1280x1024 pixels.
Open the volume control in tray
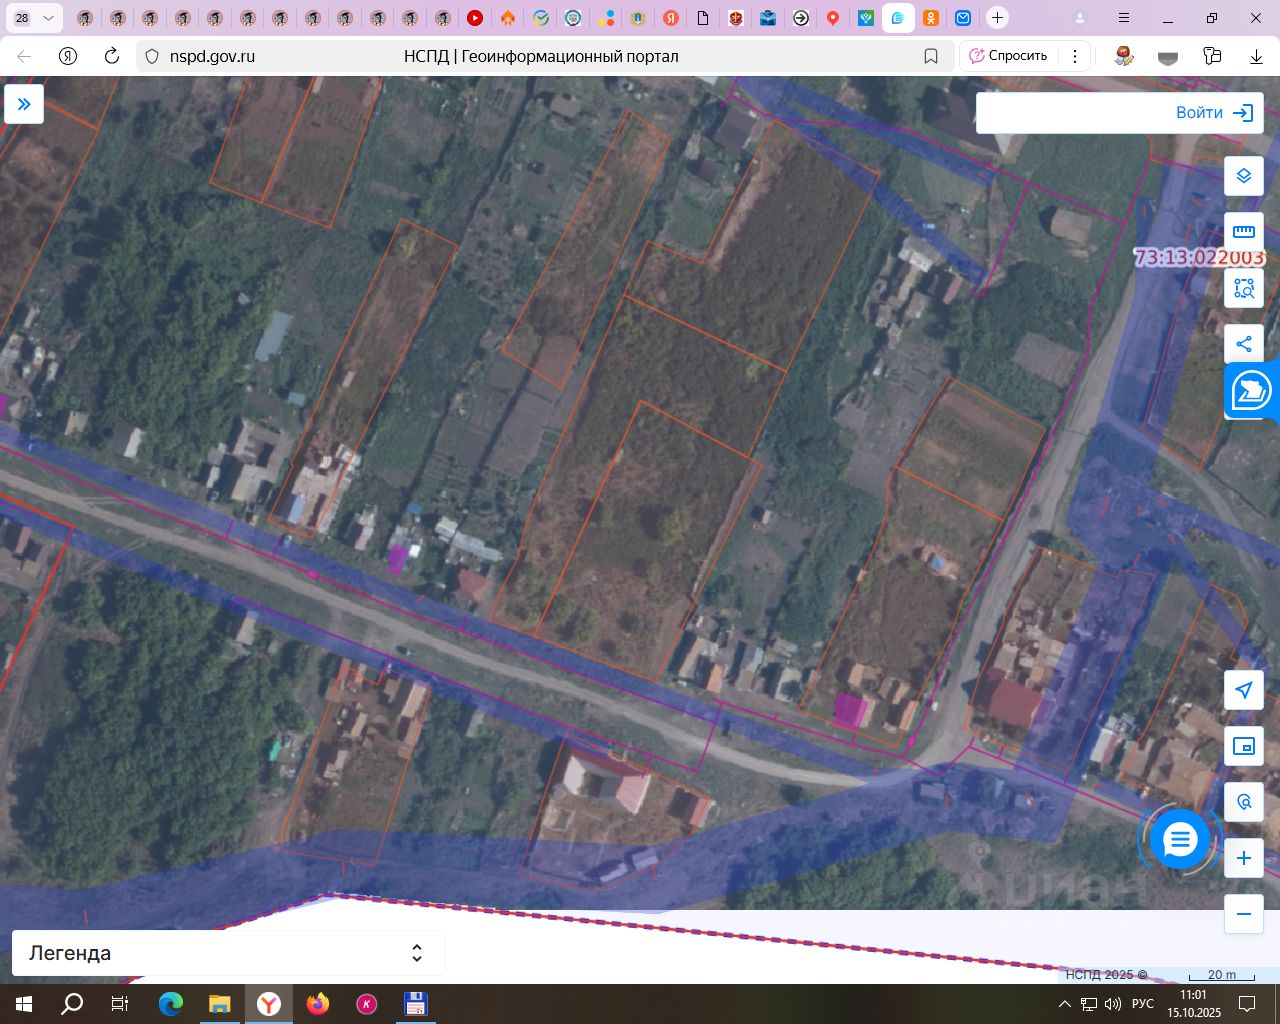tap(1113, 1004)
